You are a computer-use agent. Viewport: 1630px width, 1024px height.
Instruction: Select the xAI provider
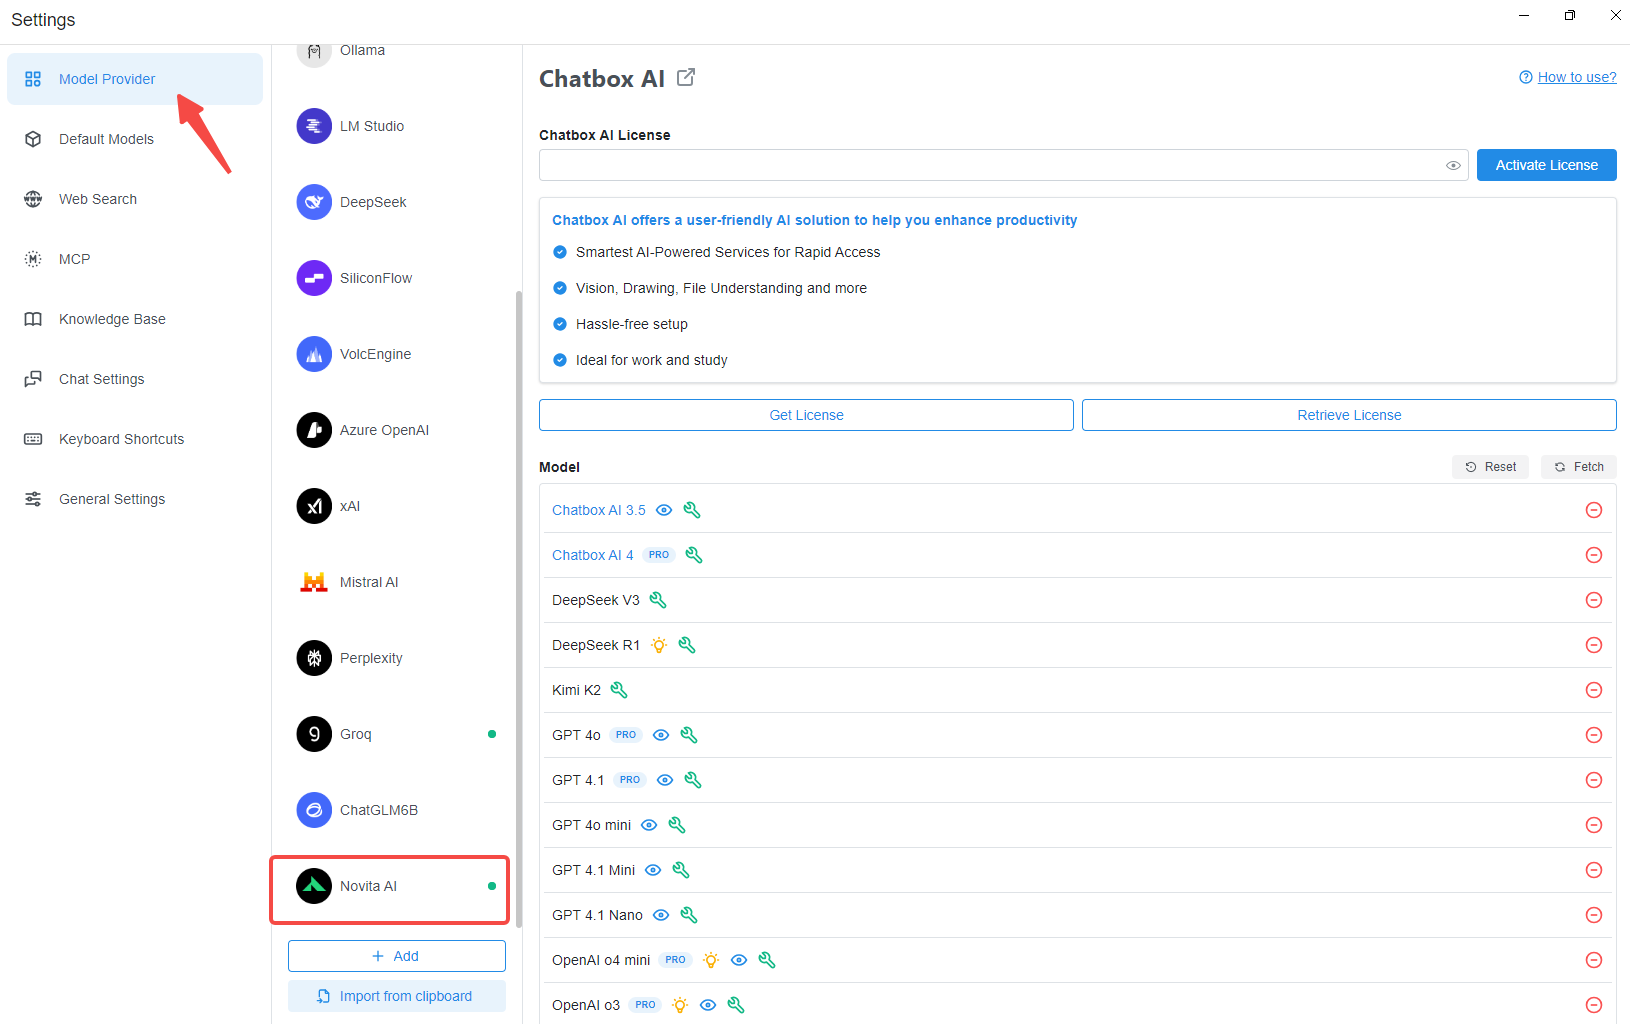click(x=397, y=506)
